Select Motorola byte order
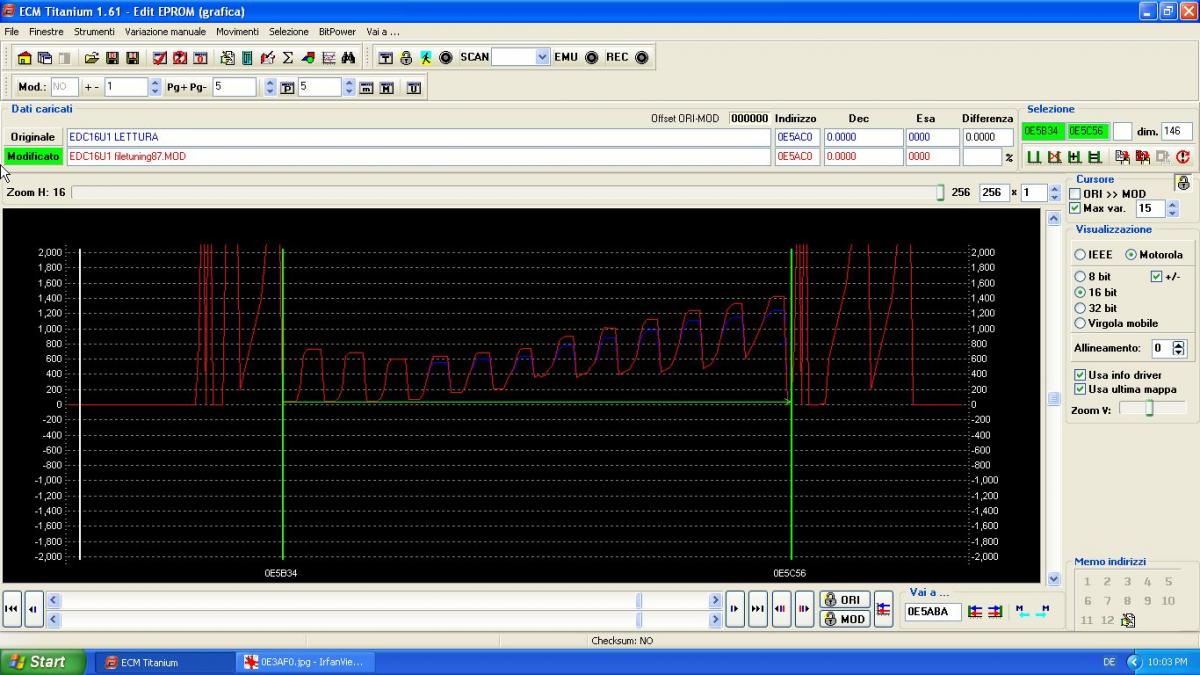 pyautogui.click(x=1131, y=255)
